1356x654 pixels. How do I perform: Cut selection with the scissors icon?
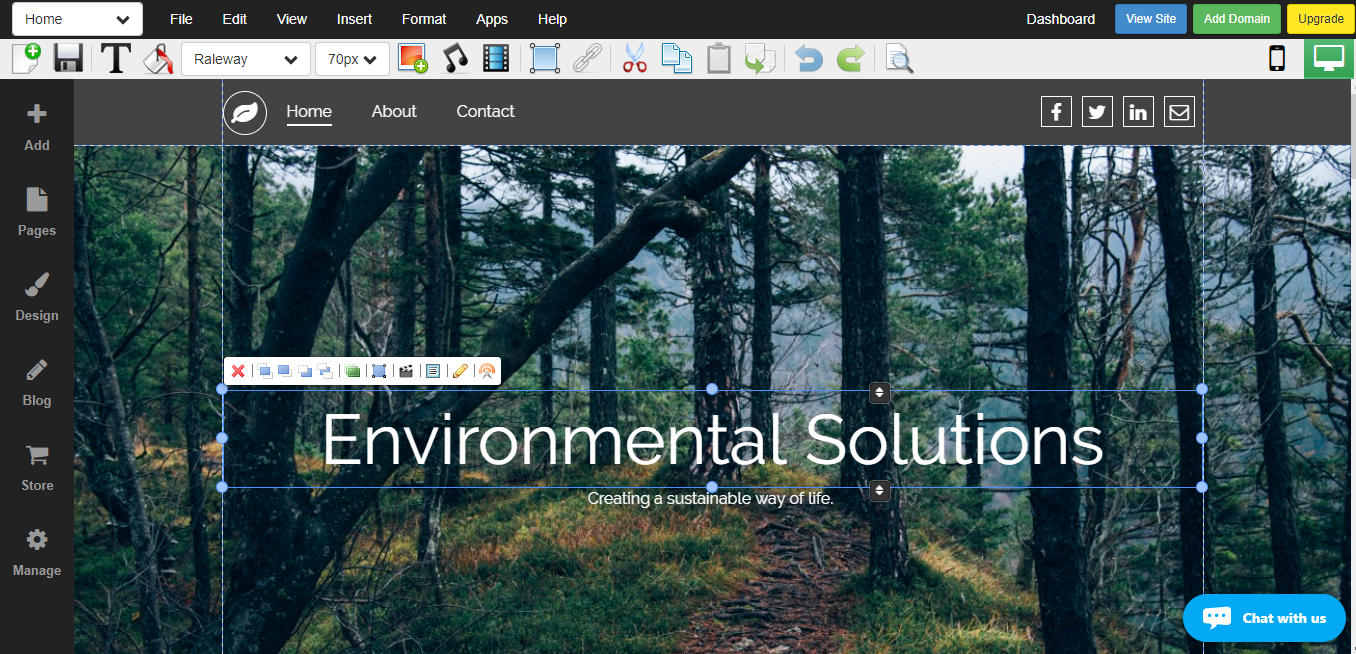tap(635, 59)
